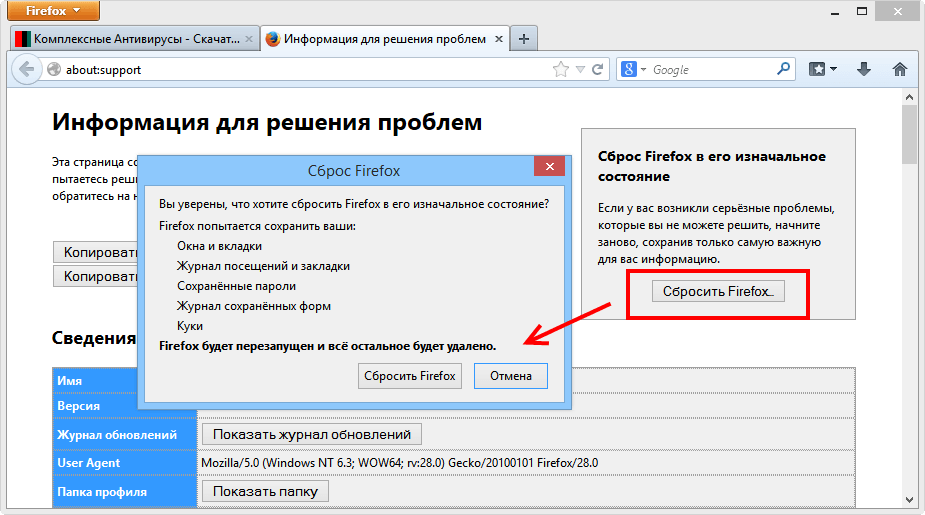Click the Версия row label
Screen dimensions: 925x515
coord(78,406)
